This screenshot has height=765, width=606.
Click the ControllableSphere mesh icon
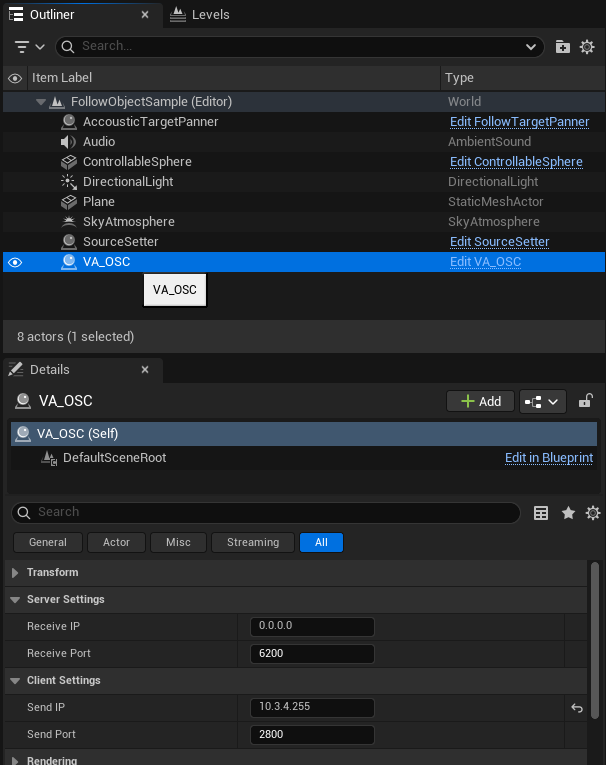69,162
